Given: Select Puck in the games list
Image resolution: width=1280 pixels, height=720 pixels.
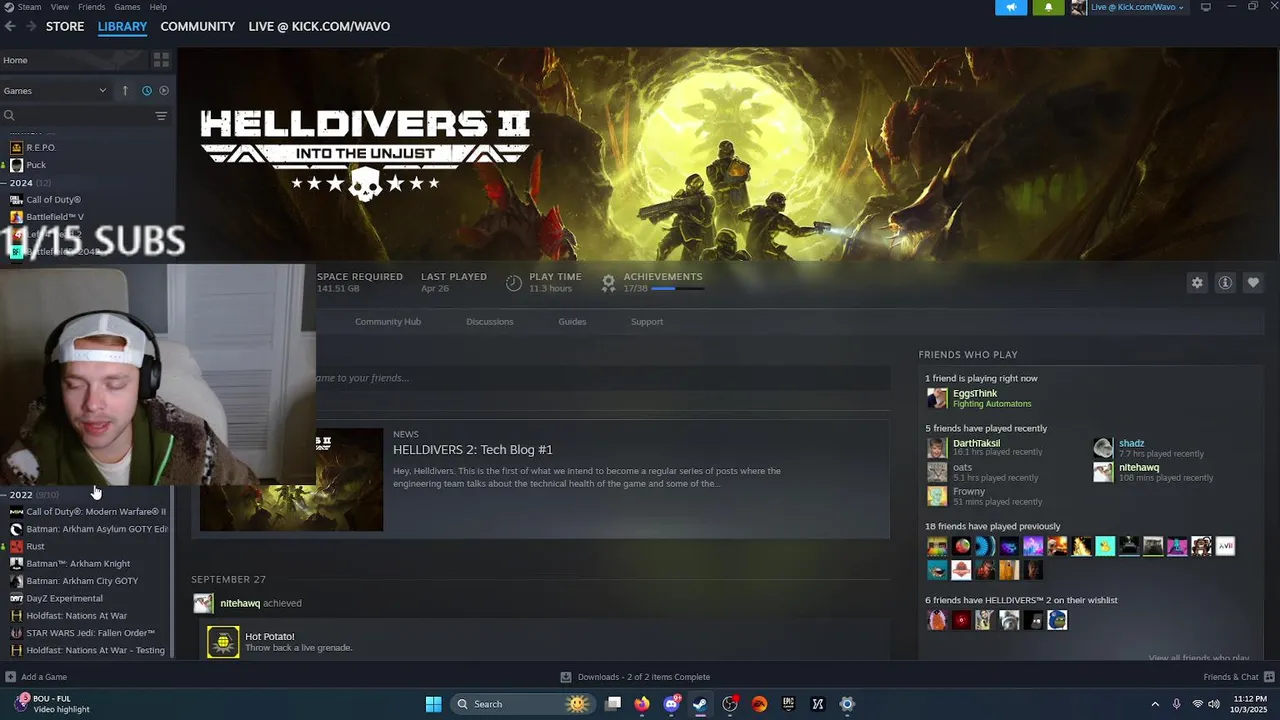Looking at the screenshot, I should tap(36, 165).
